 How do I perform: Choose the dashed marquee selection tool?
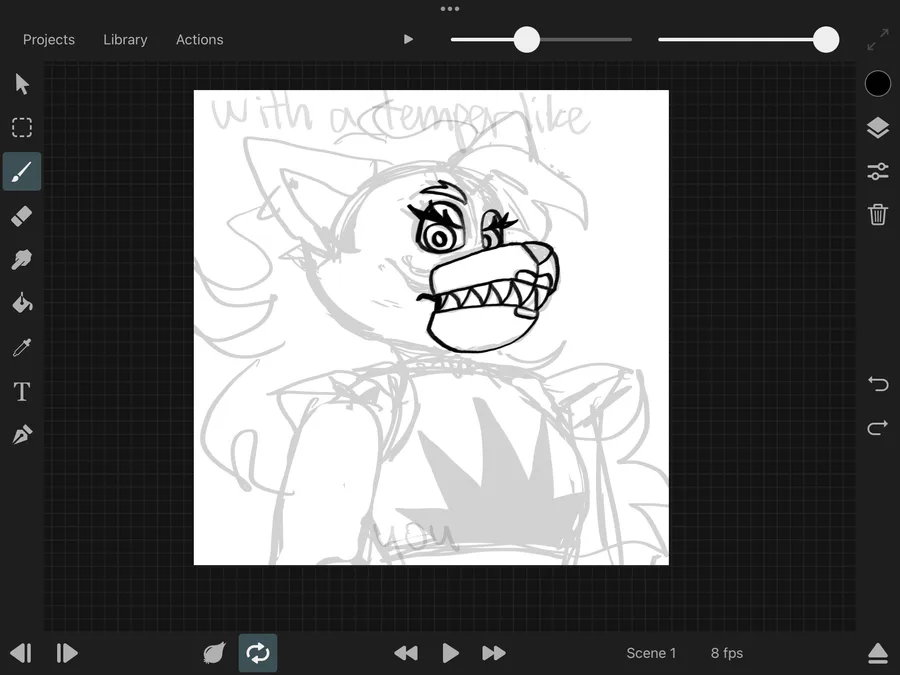(22, 127)
